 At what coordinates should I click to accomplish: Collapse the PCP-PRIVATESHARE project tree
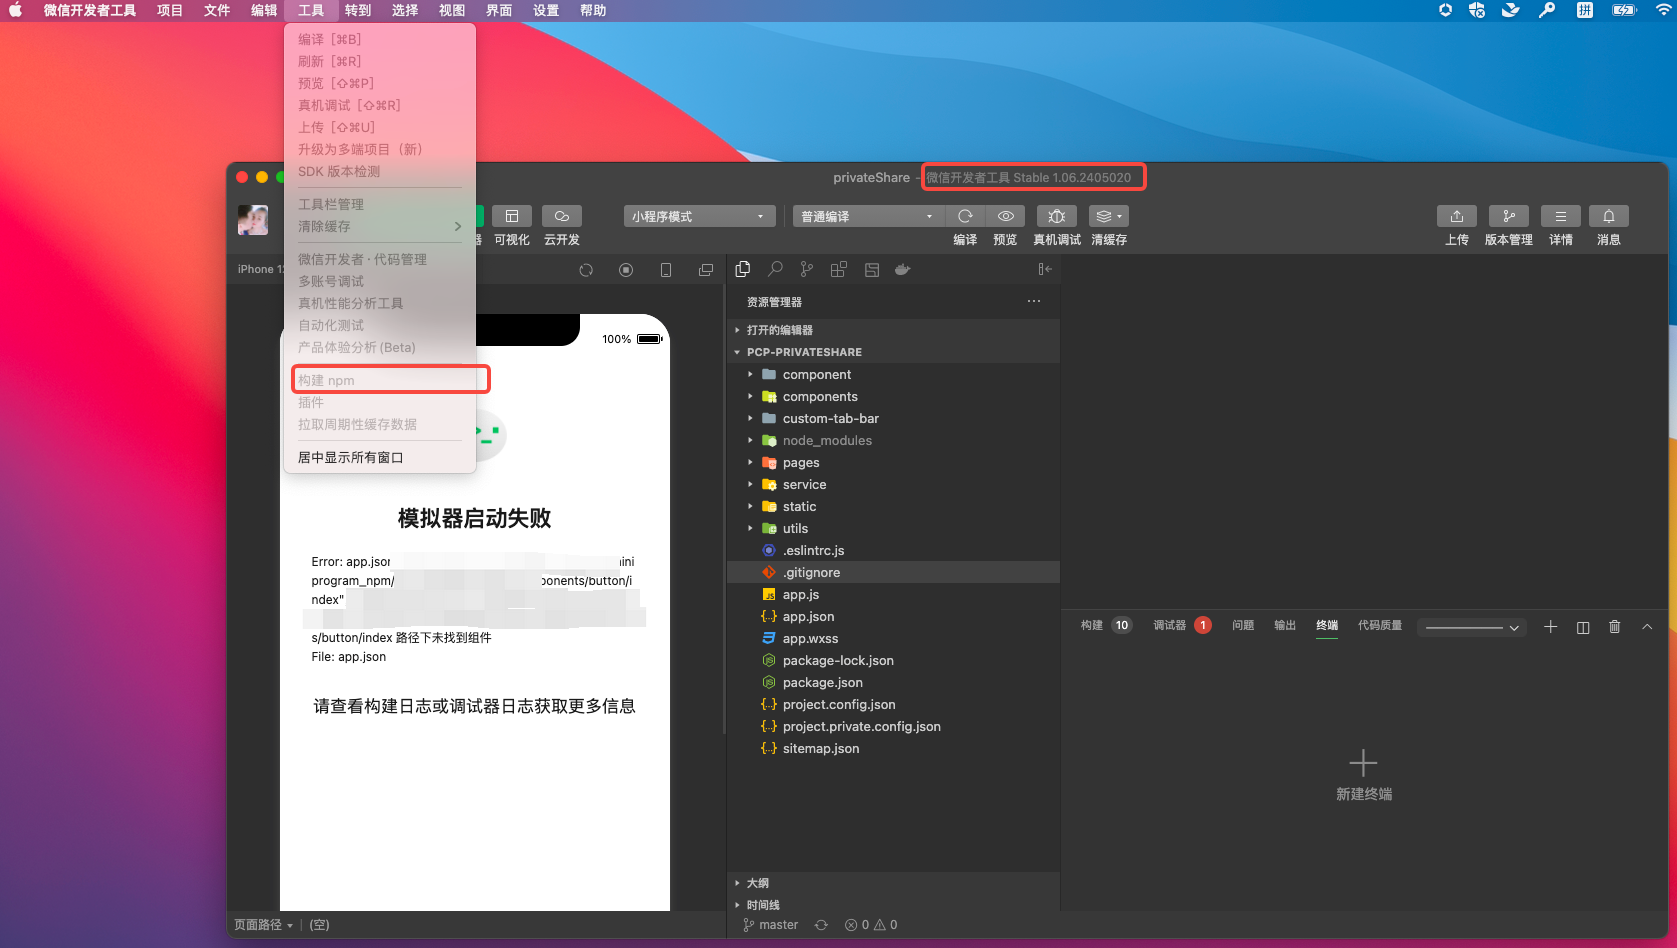click(x=893, y=352)
